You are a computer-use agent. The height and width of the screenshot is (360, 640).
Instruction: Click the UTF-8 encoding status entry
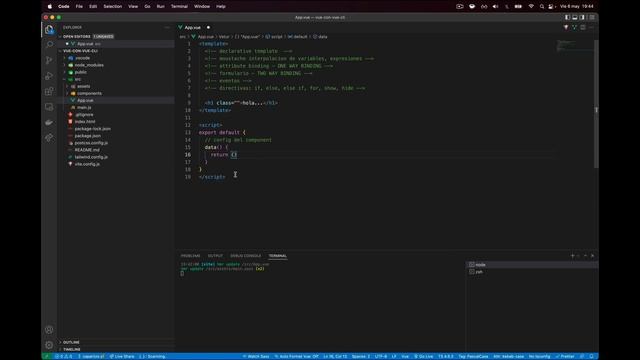(x=380, y=357)
